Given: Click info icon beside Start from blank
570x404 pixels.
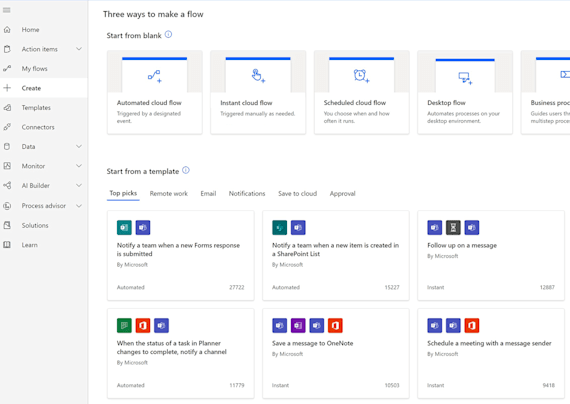Looking at the screenshot, I should [x=168, y=35].
